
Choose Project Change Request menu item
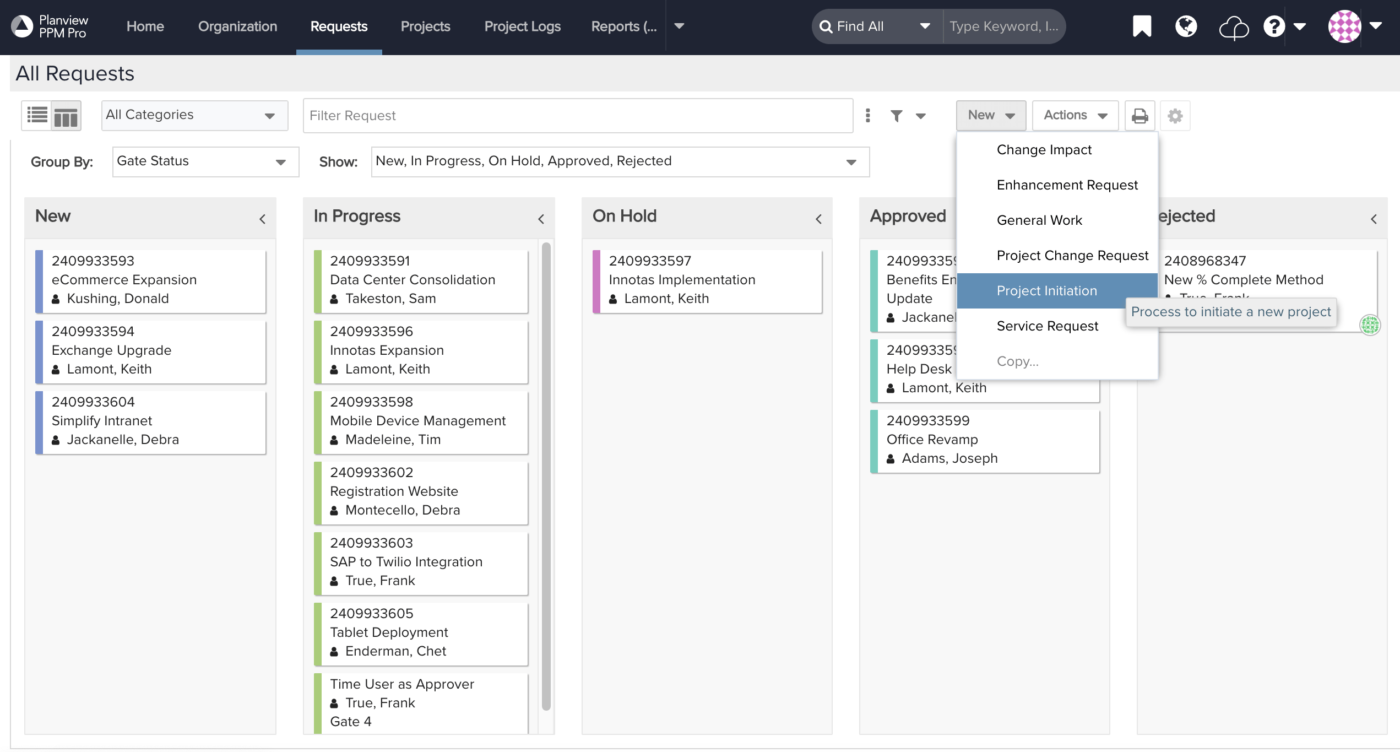click(x=1057, y=255)
